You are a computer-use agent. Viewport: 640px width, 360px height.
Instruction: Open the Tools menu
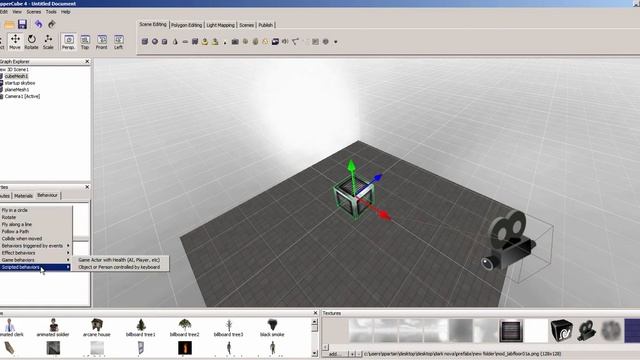[x=51, y=12]
